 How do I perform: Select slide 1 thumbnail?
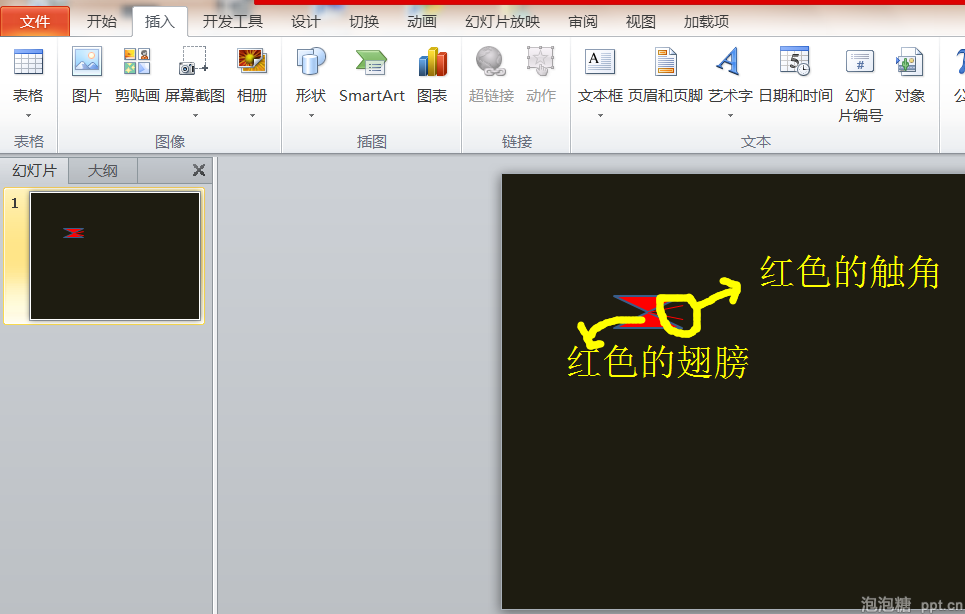(115, 256)
